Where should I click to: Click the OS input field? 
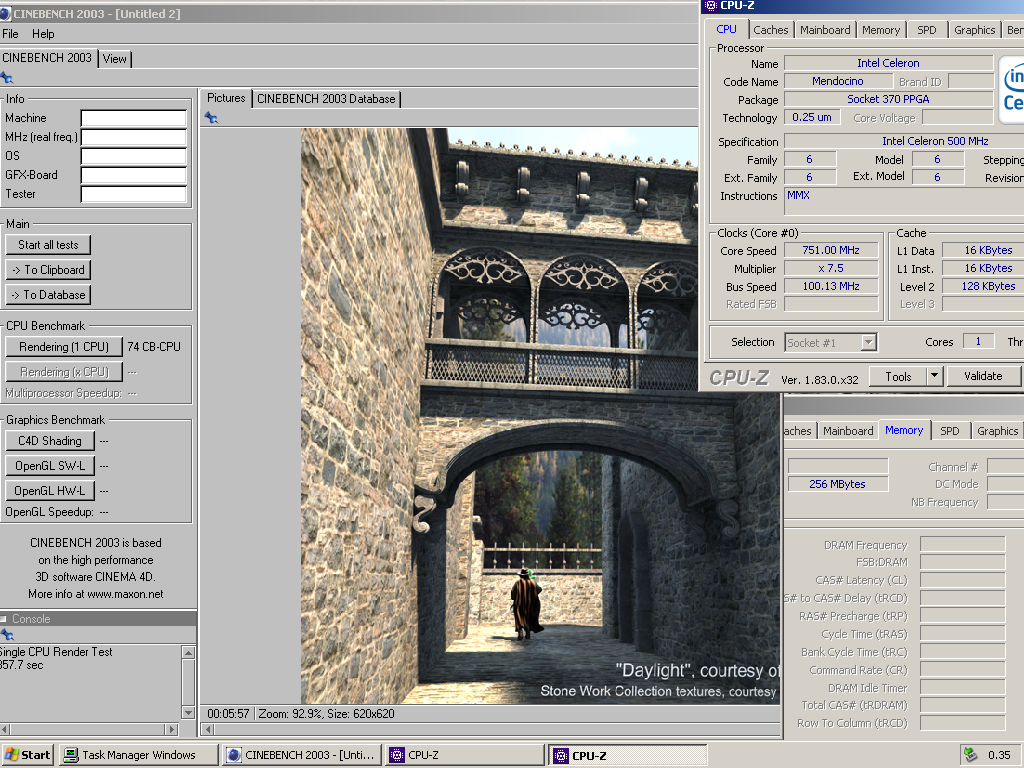point(134,156)
